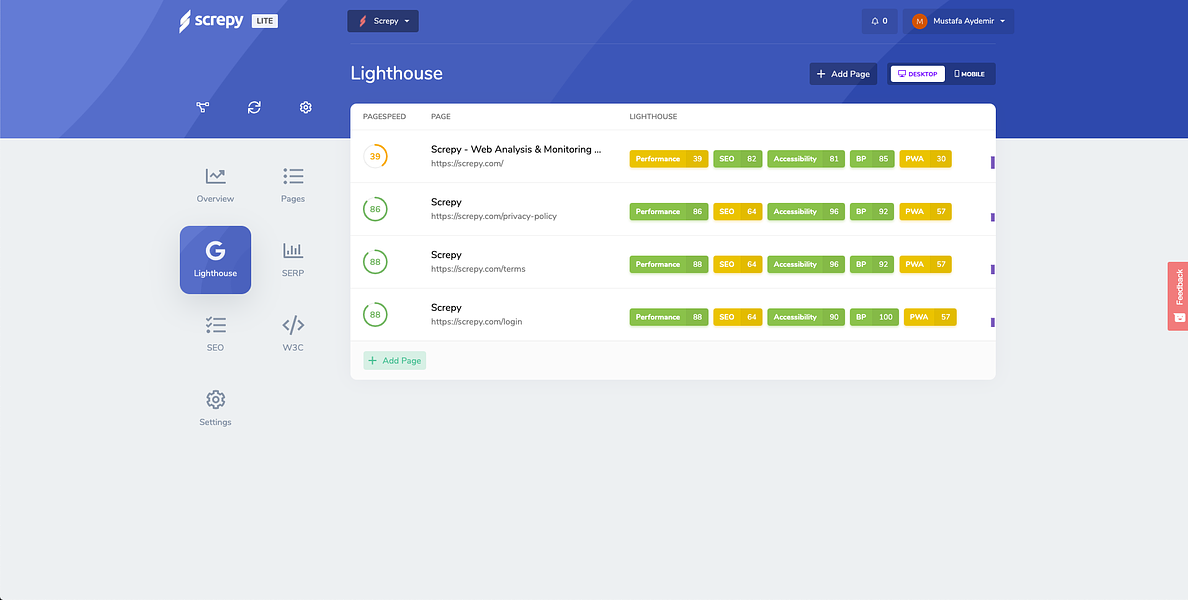The image size is (1188, 600).
Task: Open the SERP bar chart icon
Action: (x=293, y=250)
